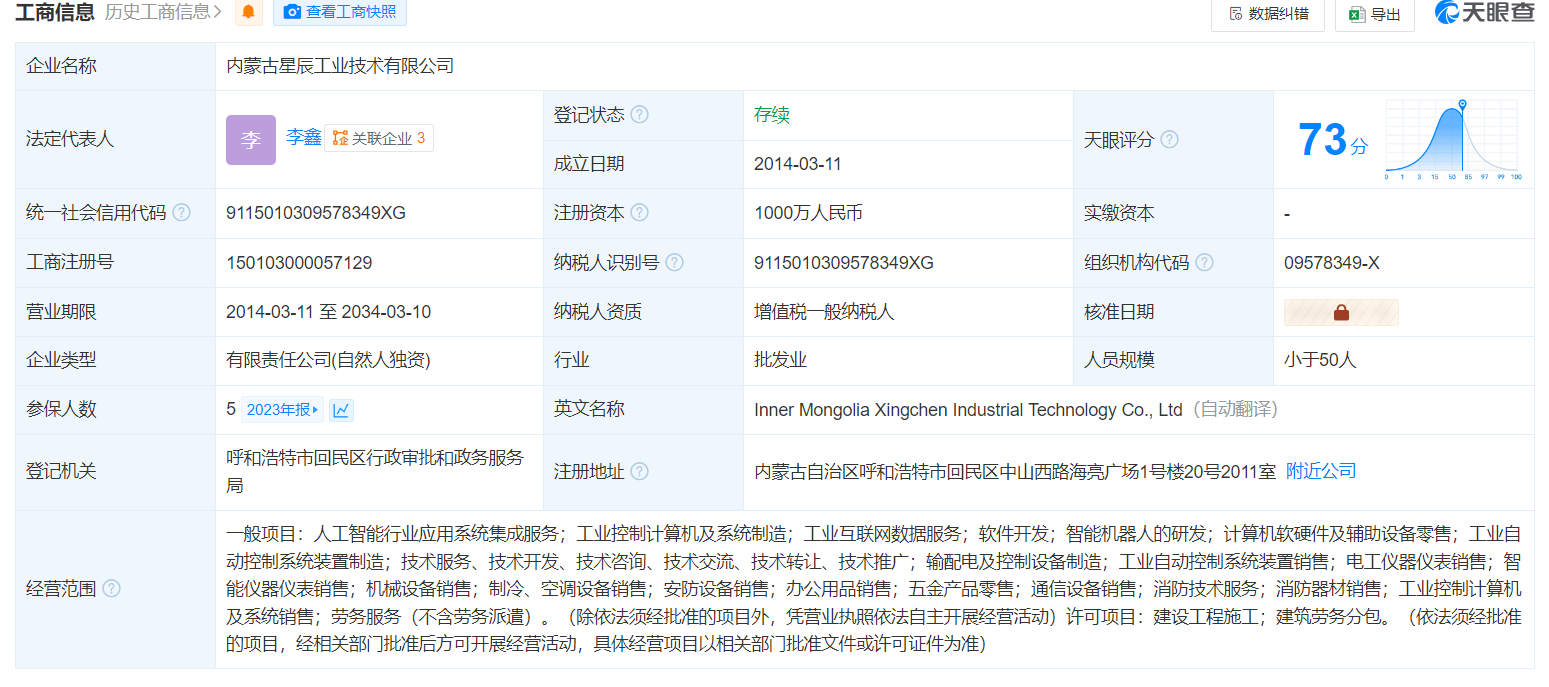This screenshot has width=1549, height=687.
Task: Export data with 导出 button
Action: 1375,14
